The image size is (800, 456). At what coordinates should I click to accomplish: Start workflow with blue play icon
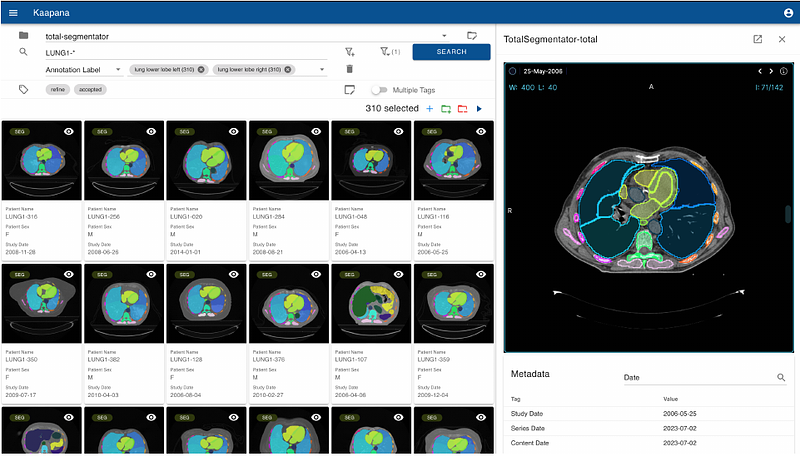(x=479, y=109)
